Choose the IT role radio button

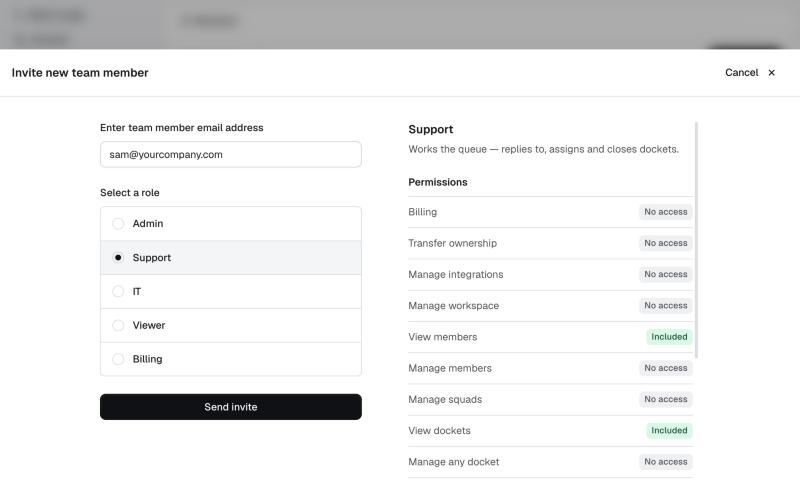point(118,291)
